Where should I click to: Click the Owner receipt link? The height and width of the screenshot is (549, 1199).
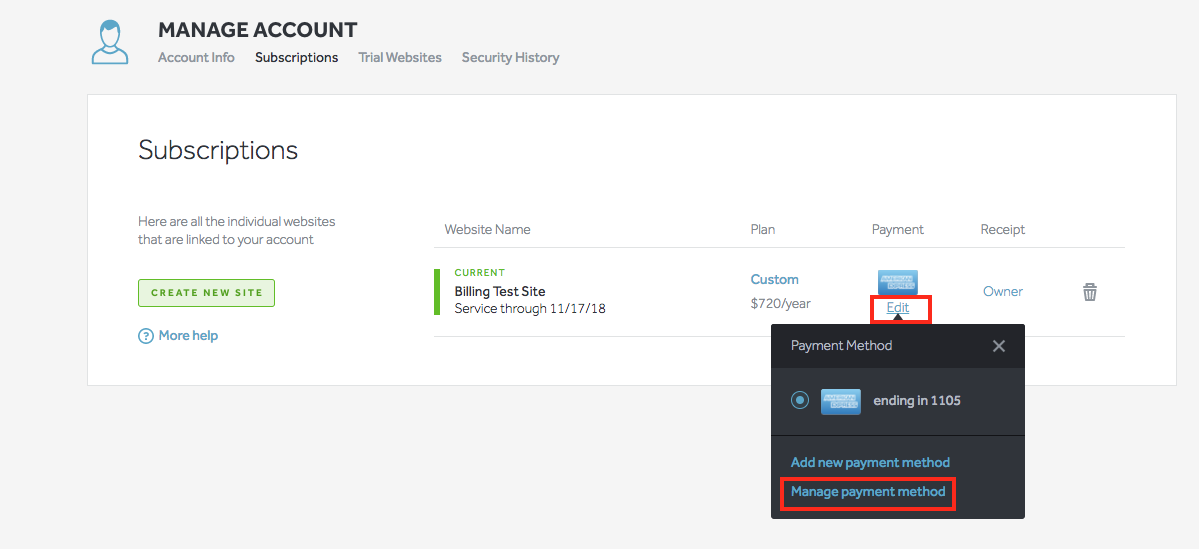[x=1002, y=291]
